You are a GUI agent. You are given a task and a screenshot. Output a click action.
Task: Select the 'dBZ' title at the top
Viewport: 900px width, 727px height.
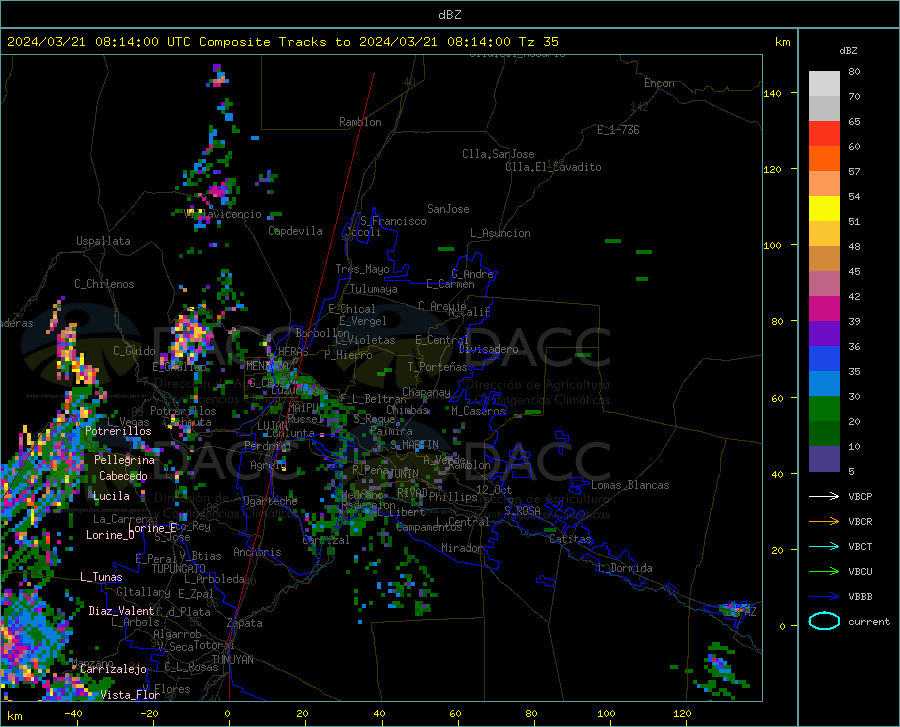tap(449, 15)
